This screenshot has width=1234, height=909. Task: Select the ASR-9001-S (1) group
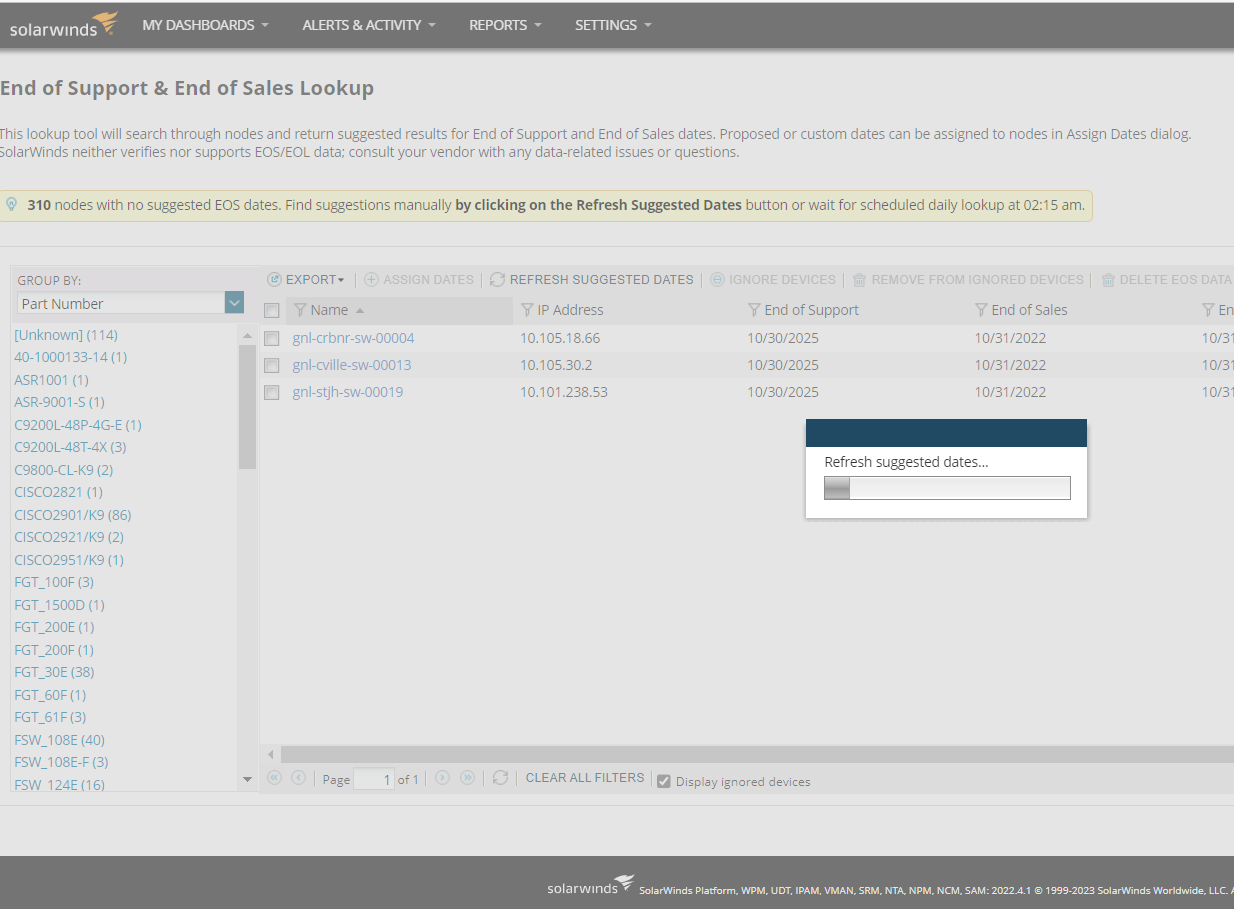point(59,402)
